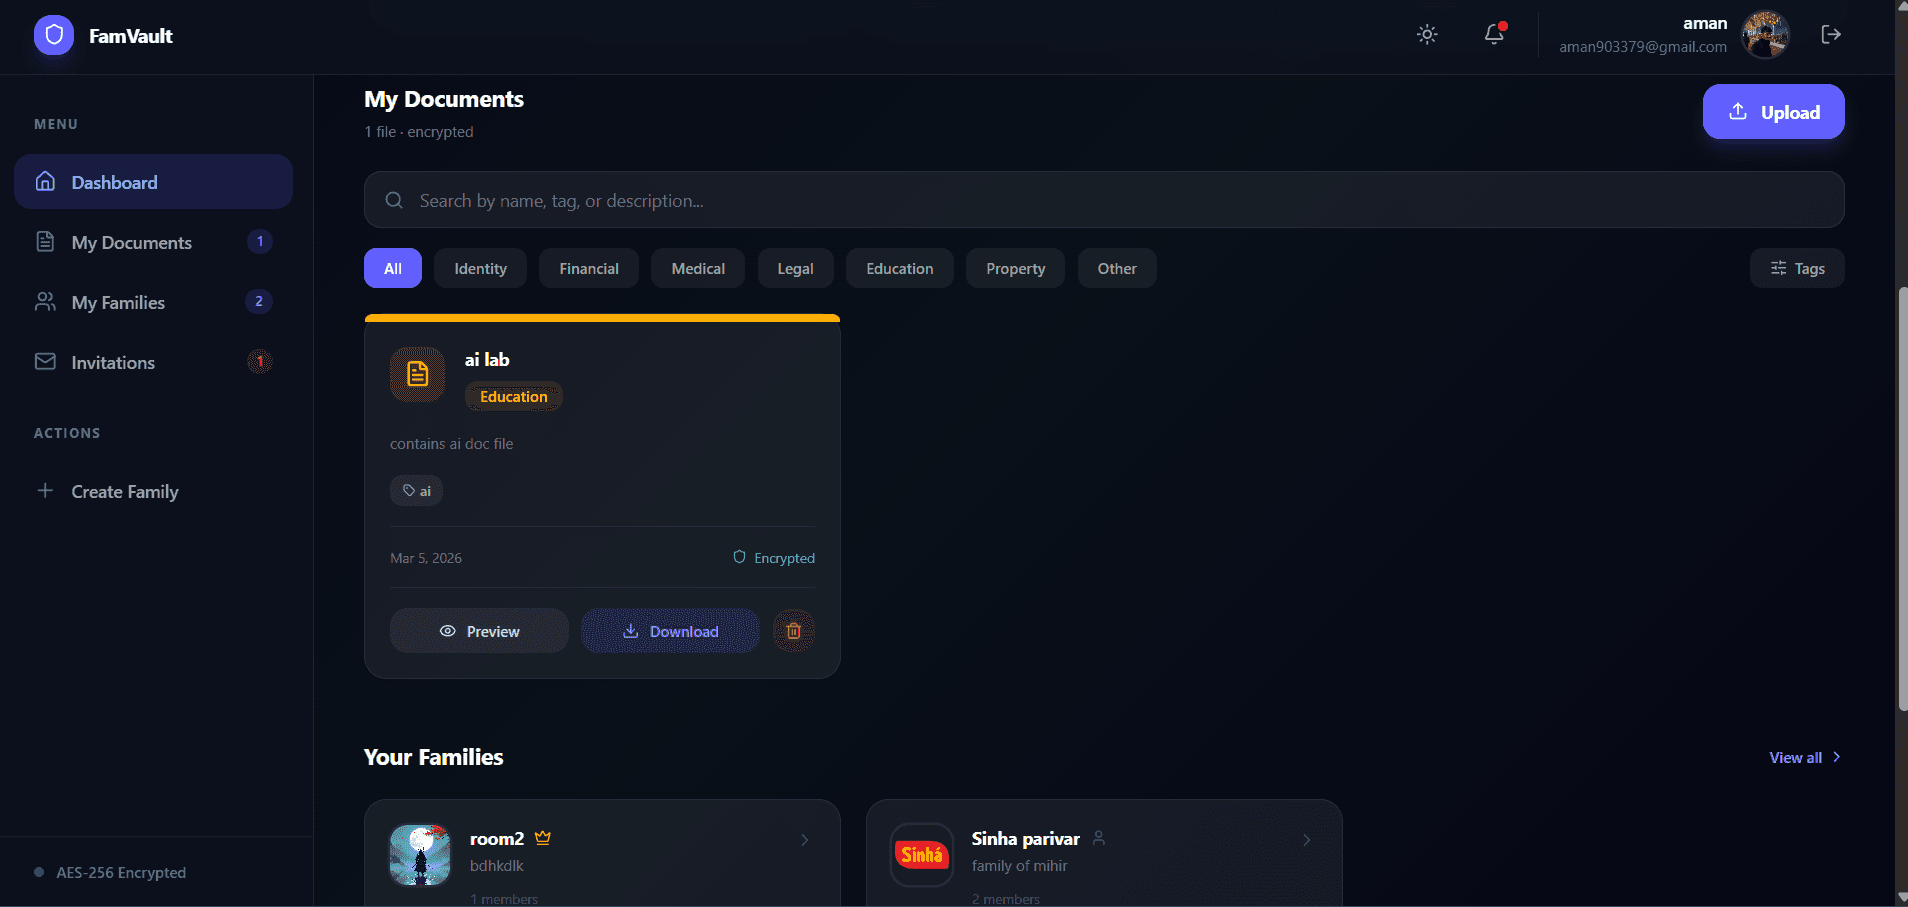The width and height of the screenshot is (1908, 907).
Task: Click AES-256 Encrypted status text
Action: pos(121,872)
